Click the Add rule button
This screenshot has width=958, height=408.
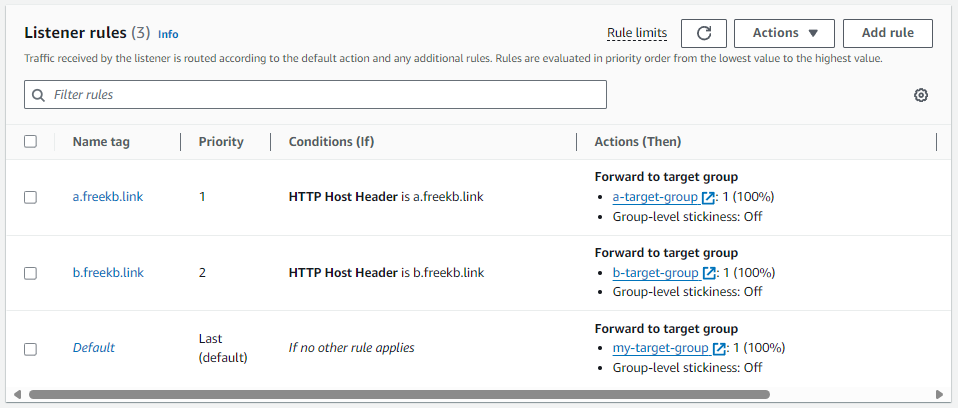888,33
